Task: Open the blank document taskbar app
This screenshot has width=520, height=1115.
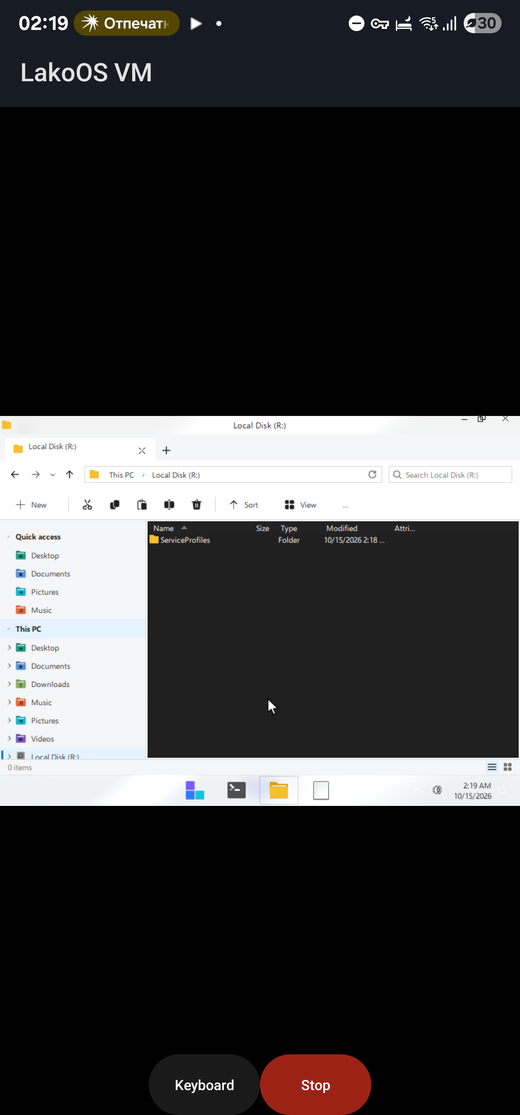Action: [321, 790]
